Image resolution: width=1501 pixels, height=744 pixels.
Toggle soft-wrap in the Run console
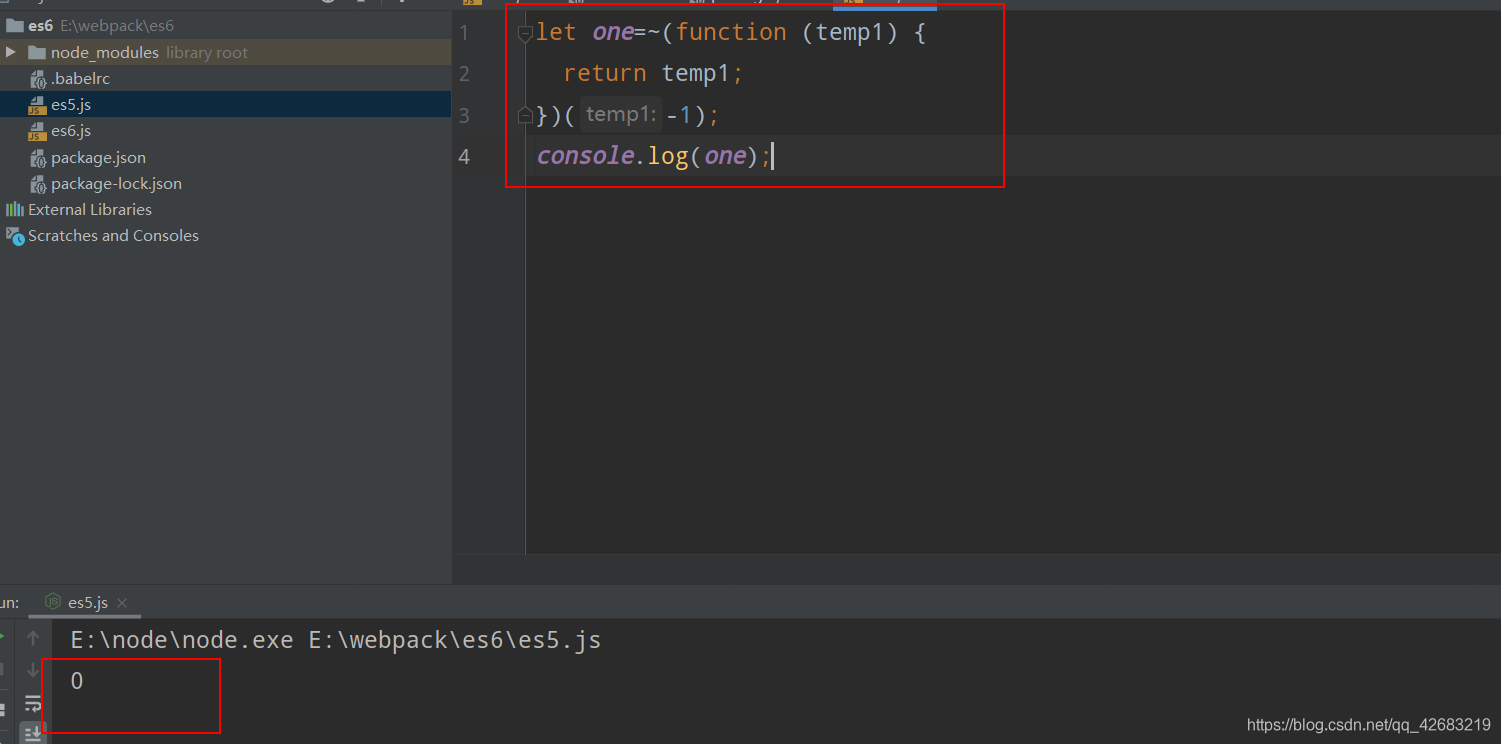(33, 702)
